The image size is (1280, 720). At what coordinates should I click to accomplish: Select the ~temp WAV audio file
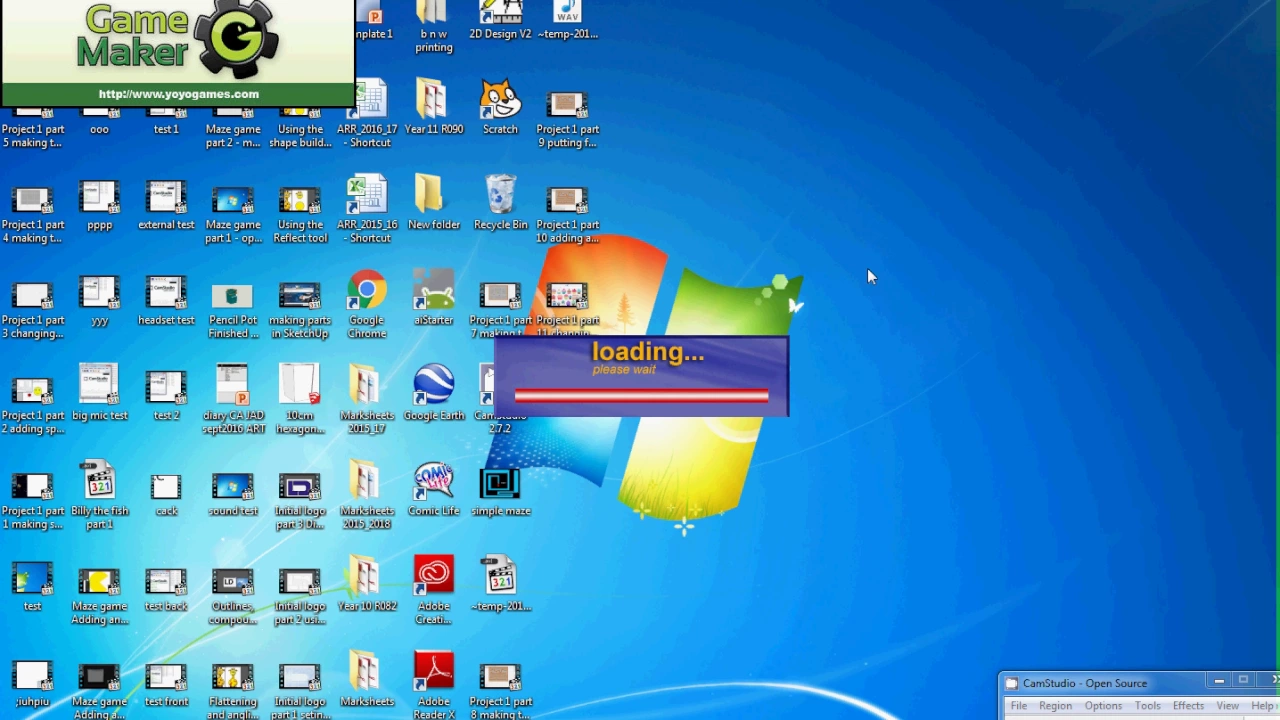click(567, 20)
